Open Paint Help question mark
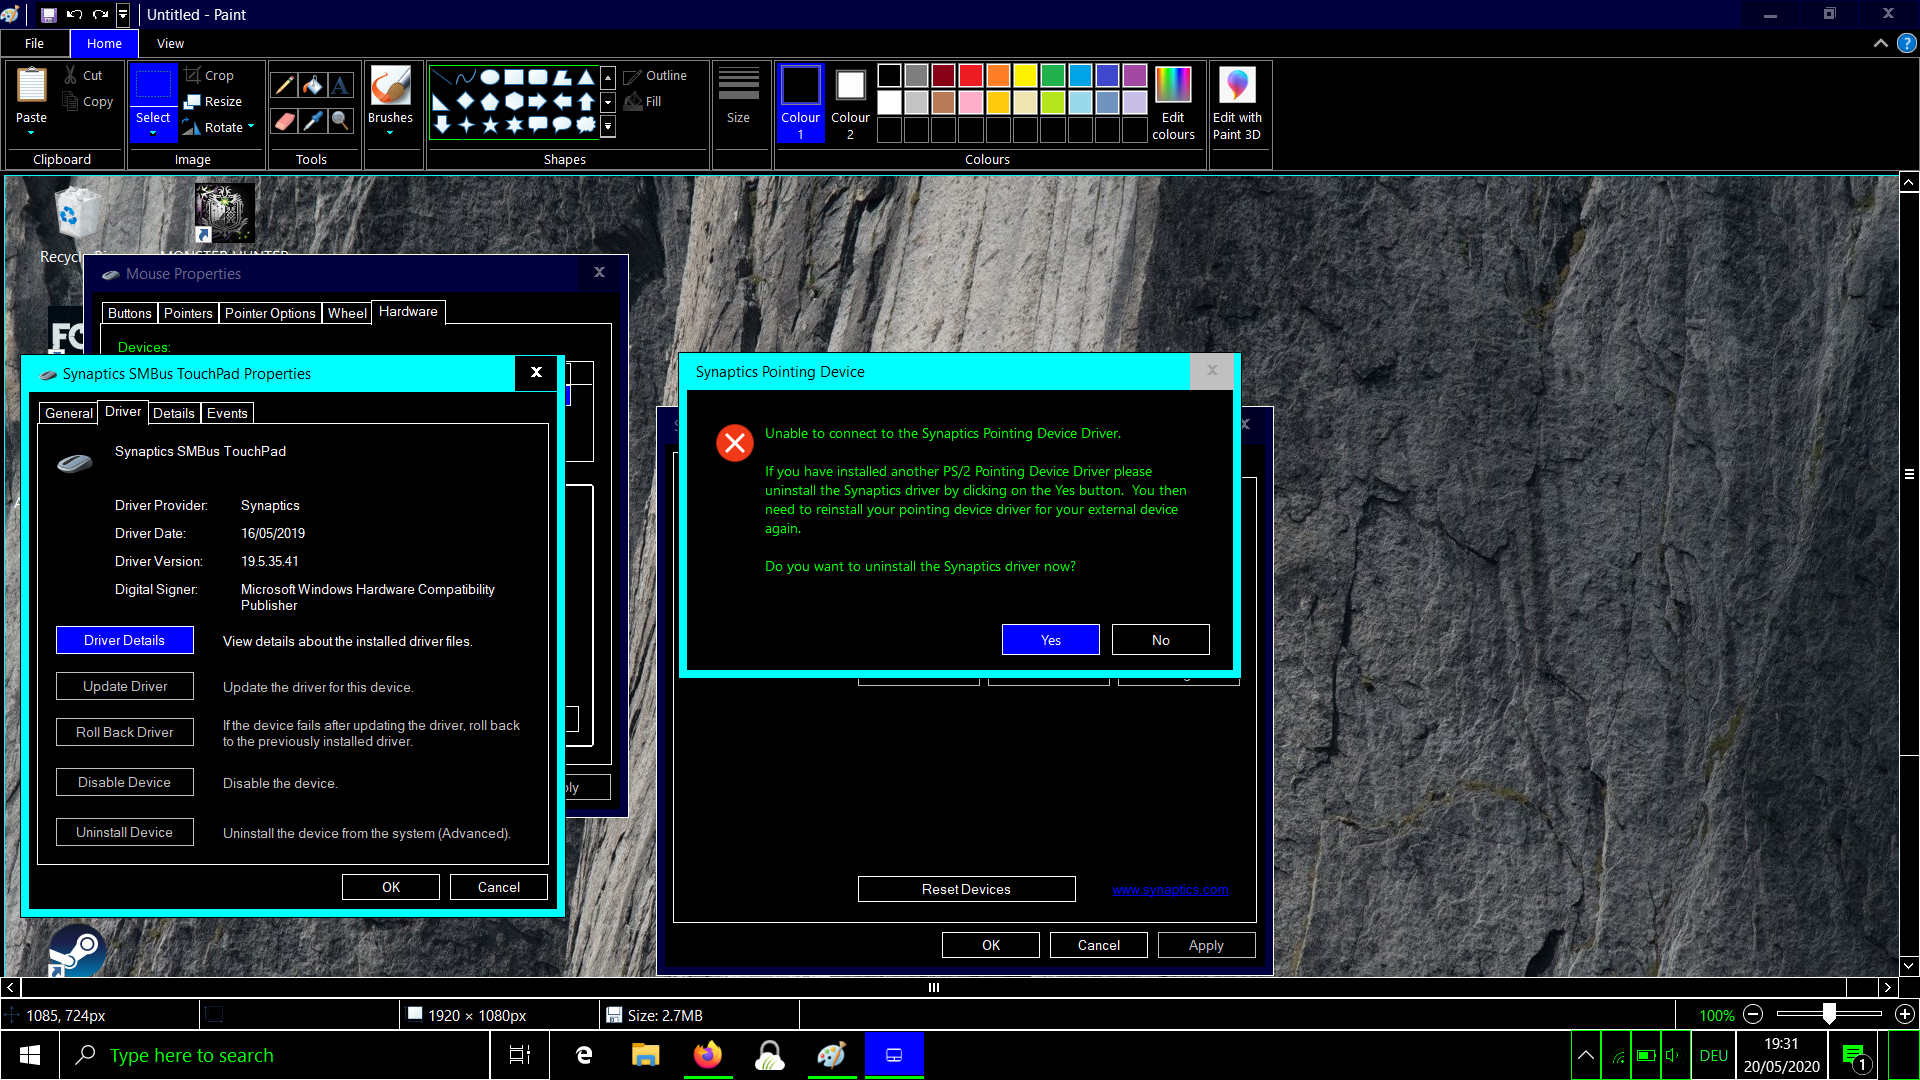The height and width of the screenshot is (1080, 1920). (x=1907, y=43)
